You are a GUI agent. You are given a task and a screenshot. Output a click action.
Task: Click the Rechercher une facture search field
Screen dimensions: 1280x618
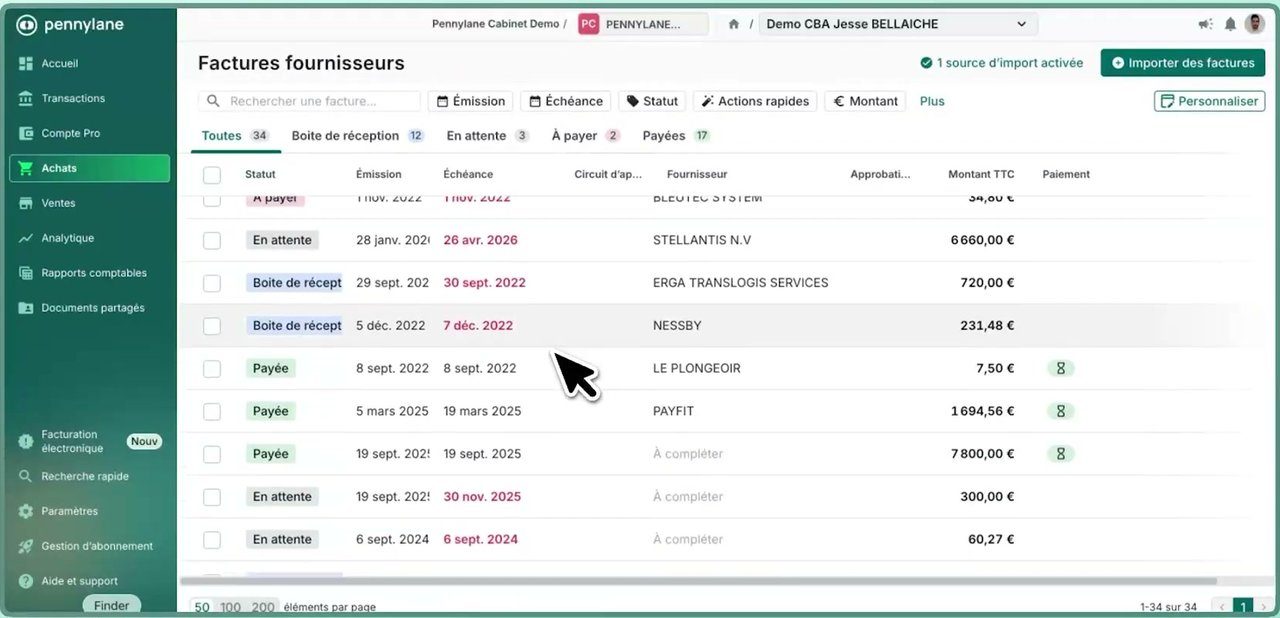tap(309, 101)
